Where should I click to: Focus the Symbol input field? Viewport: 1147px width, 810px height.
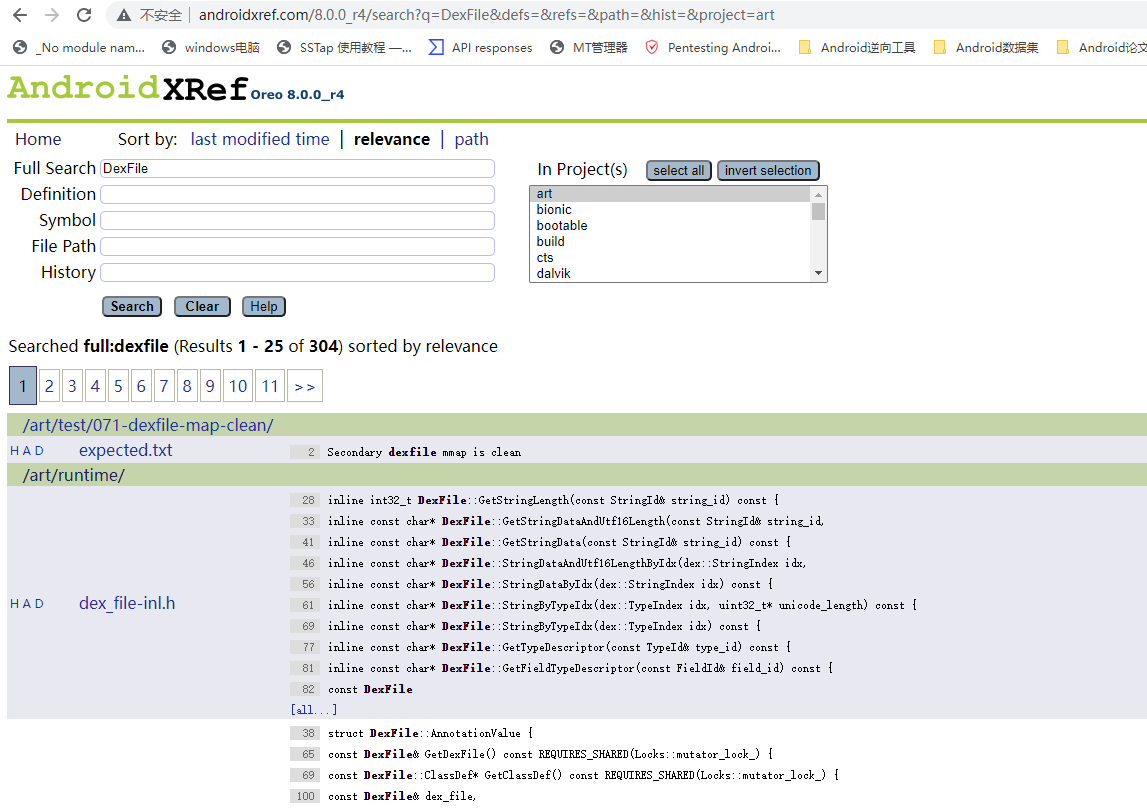[297, 220]
